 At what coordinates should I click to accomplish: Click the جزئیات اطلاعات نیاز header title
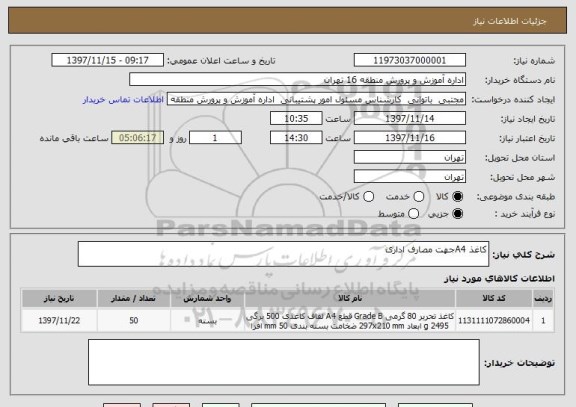(510, 21)
